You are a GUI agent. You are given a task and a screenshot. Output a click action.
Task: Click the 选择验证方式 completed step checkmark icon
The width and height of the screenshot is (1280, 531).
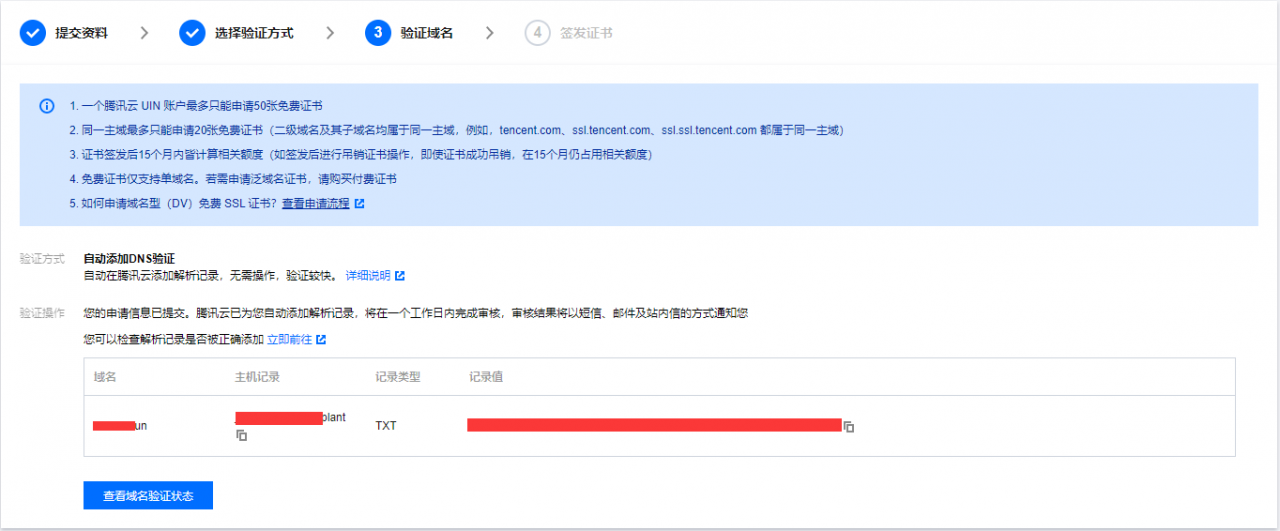click(192, 33)
